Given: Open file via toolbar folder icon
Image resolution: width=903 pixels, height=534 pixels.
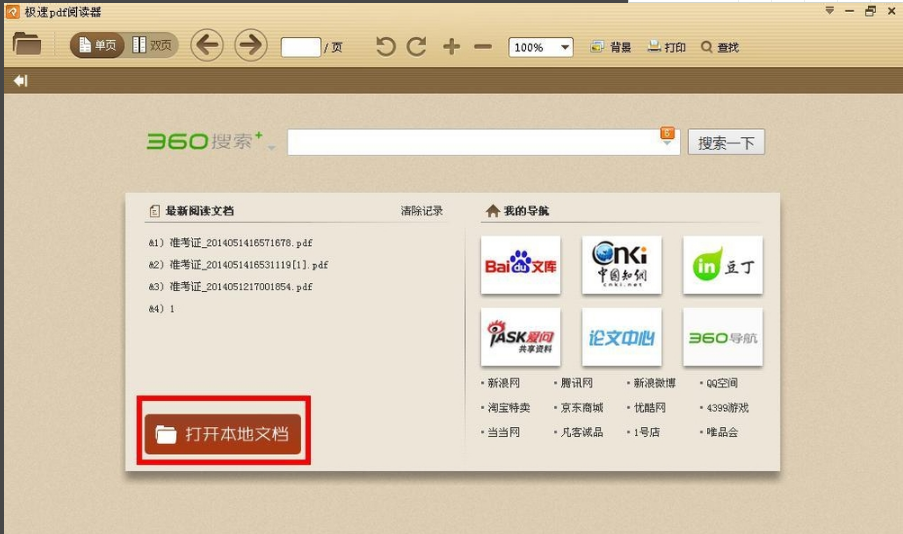Looking at the screenshot, I should click(x=26, y=44).
